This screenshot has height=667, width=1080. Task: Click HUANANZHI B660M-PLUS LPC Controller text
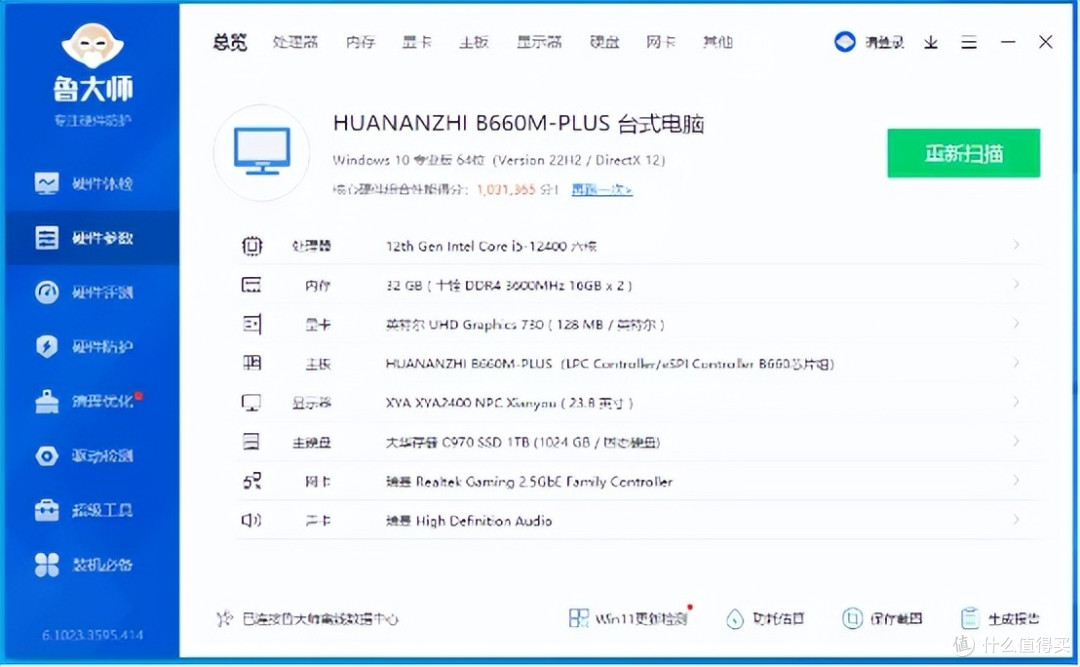click(x=610, y=363)
